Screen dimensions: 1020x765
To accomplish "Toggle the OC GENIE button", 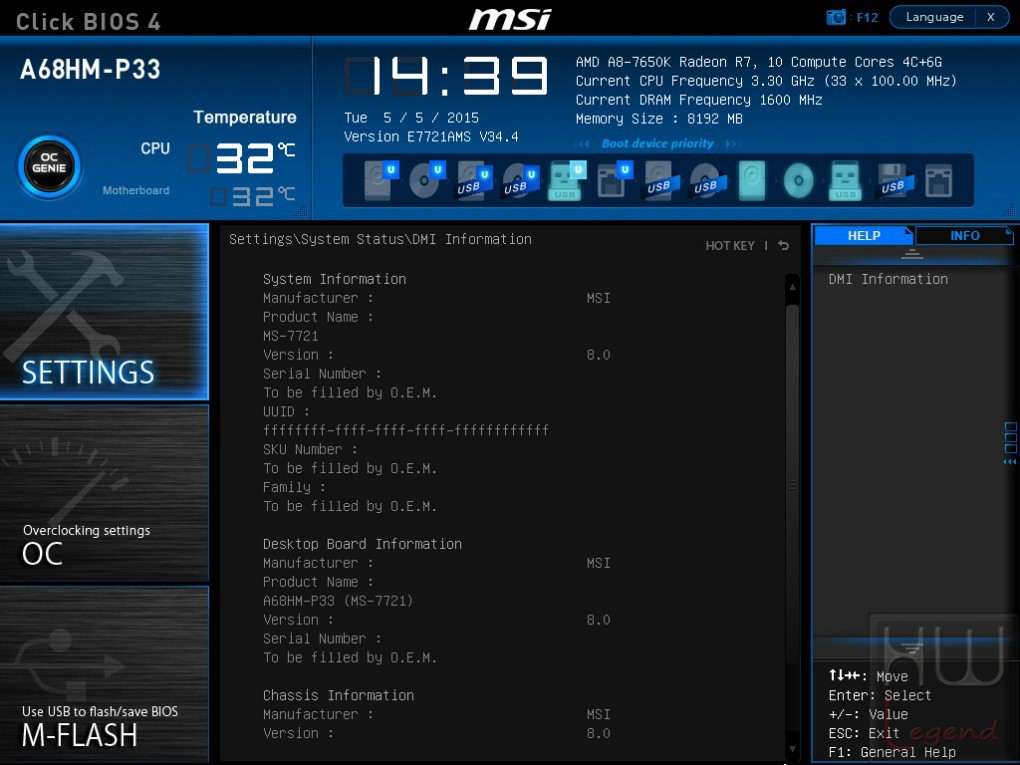I will (x=49, y=167).
